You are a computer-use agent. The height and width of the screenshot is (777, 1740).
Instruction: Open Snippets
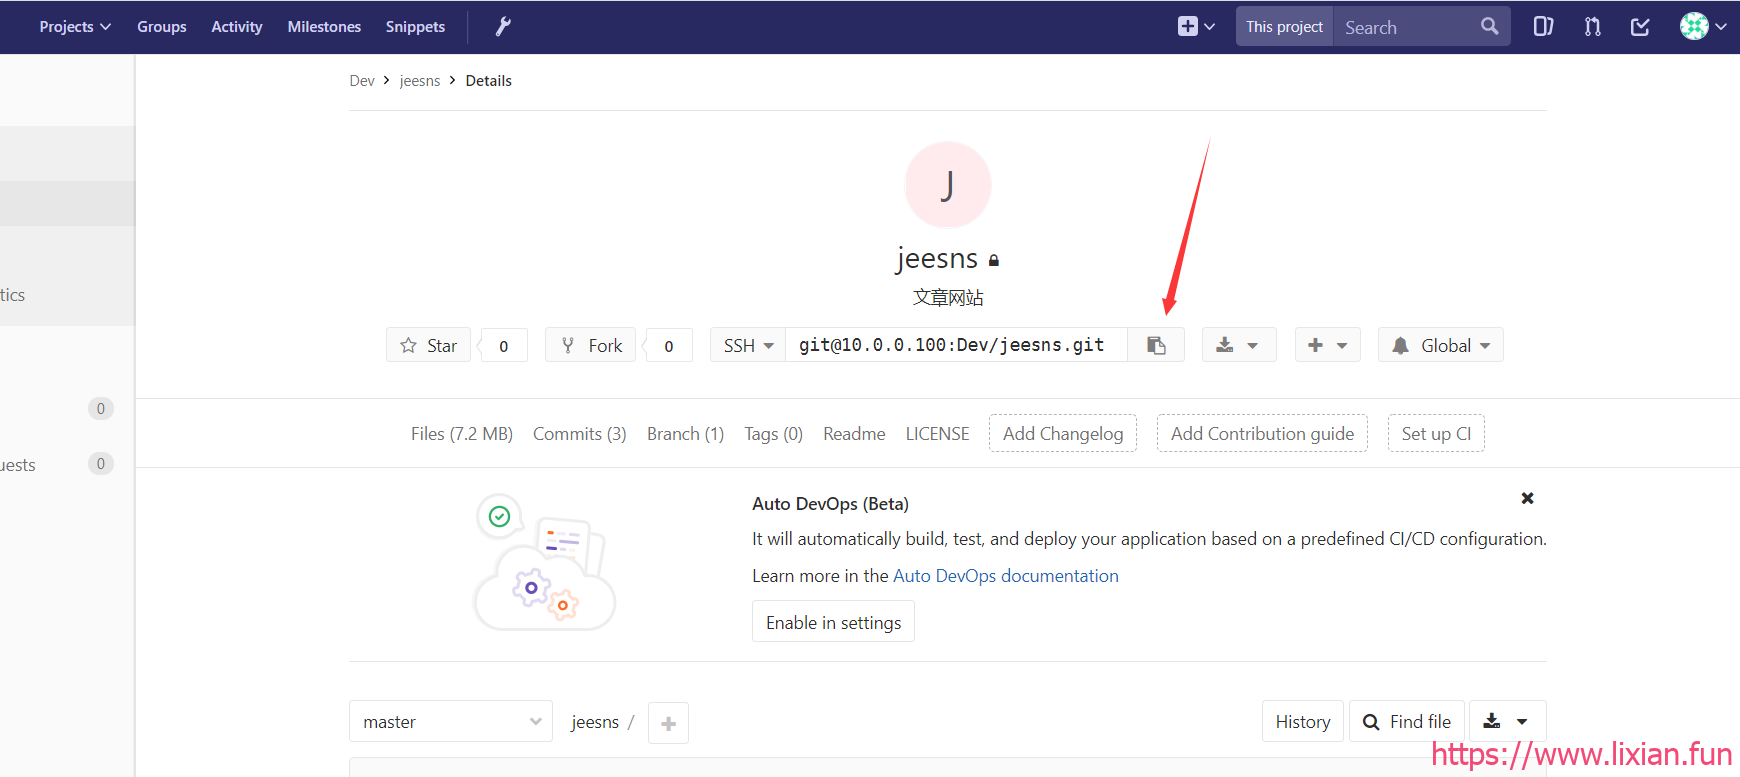click(415, 27)
